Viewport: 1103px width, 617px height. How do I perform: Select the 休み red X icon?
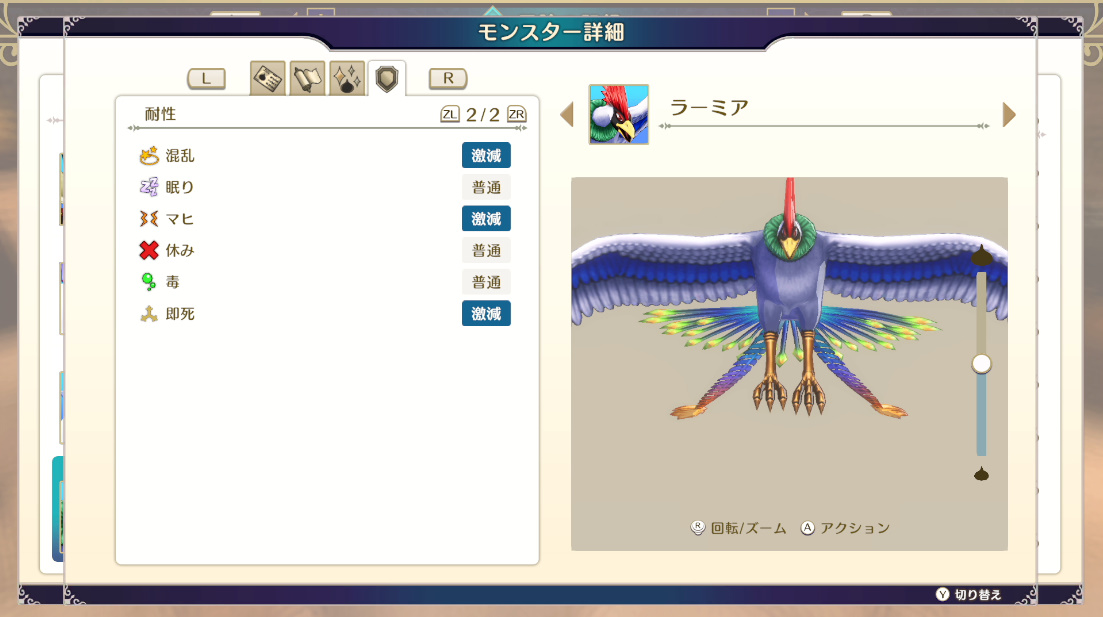pyautogui.click(x=148, y=250)
